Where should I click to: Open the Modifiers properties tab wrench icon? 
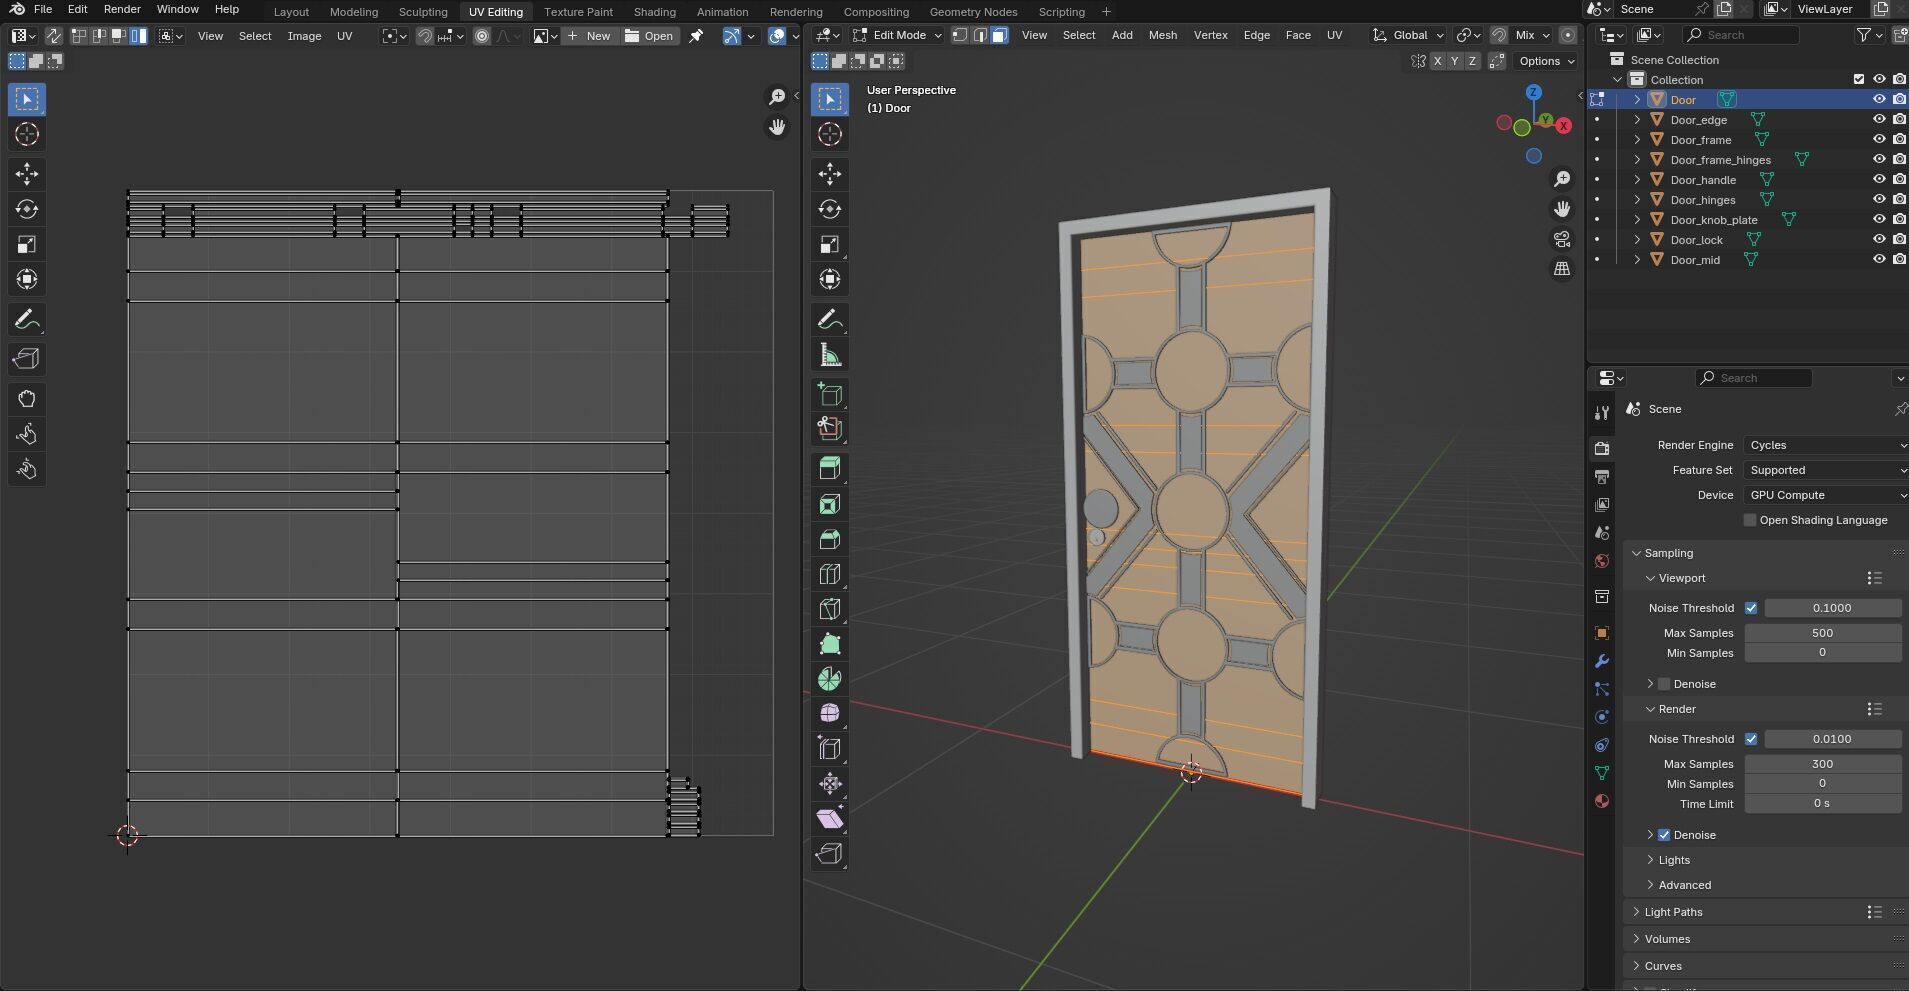click(x=1602, y=661)
